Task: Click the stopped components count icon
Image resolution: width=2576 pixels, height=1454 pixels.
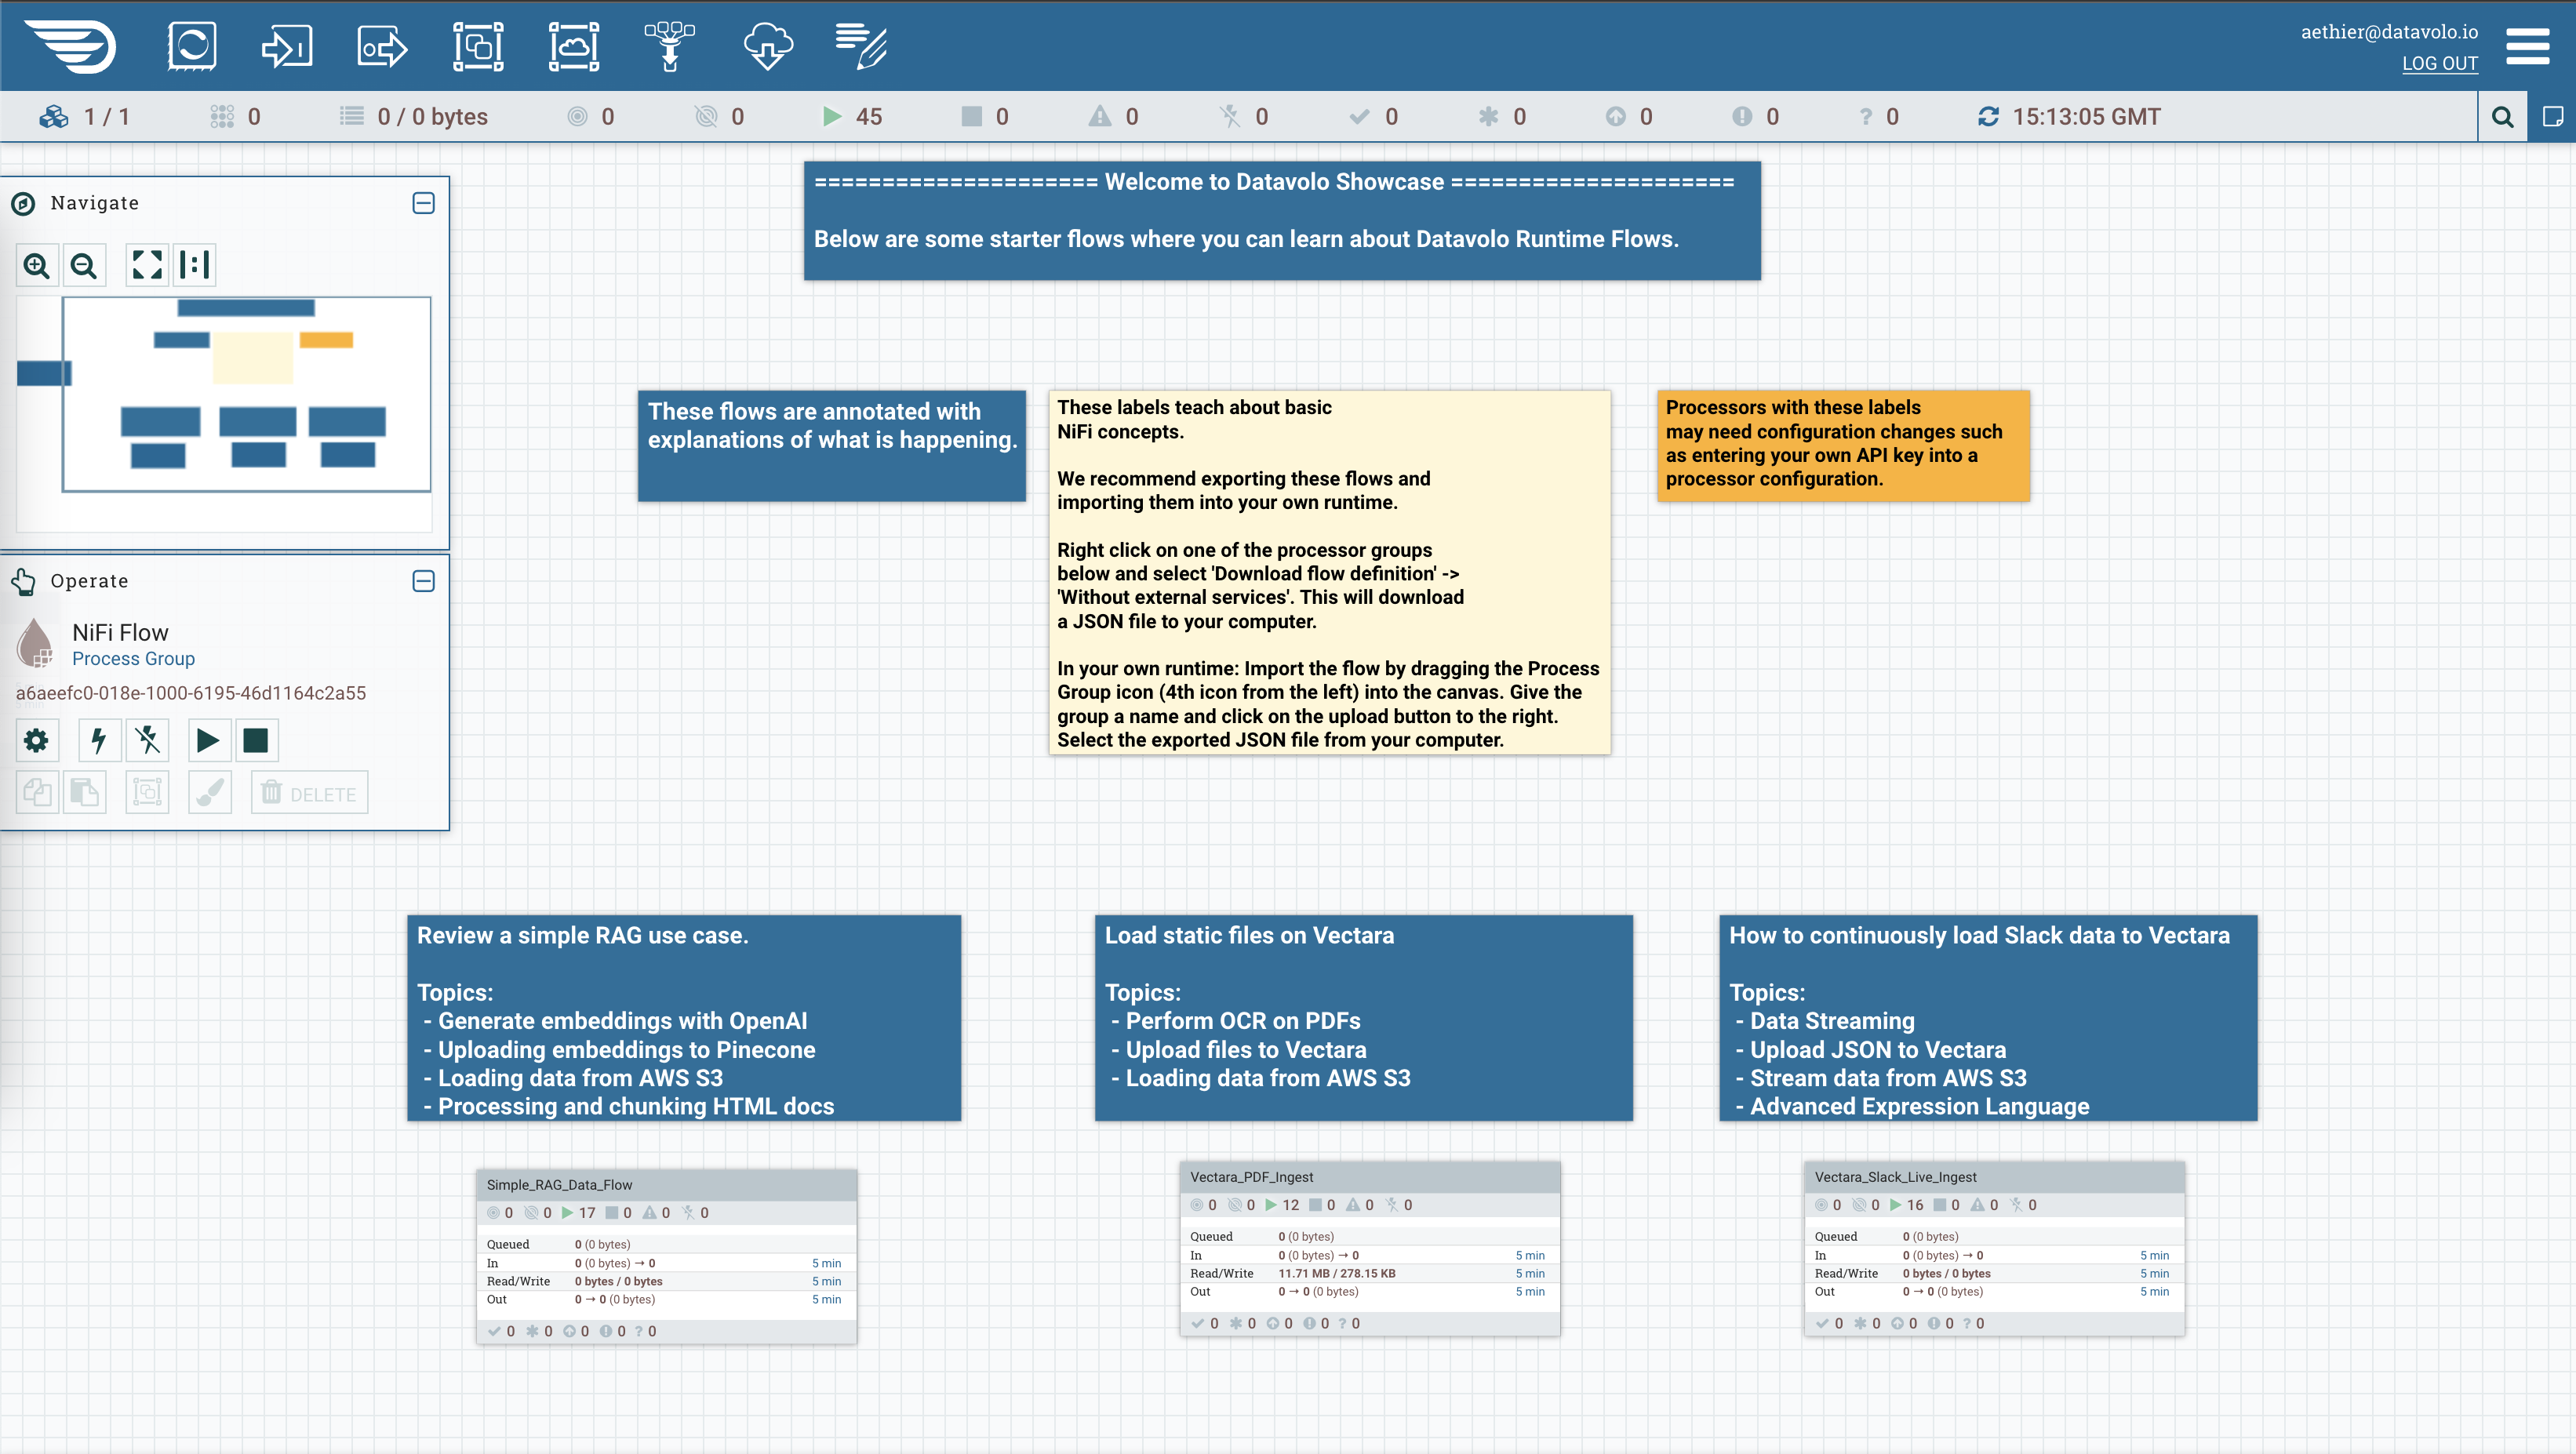Action: click(971, 117)
